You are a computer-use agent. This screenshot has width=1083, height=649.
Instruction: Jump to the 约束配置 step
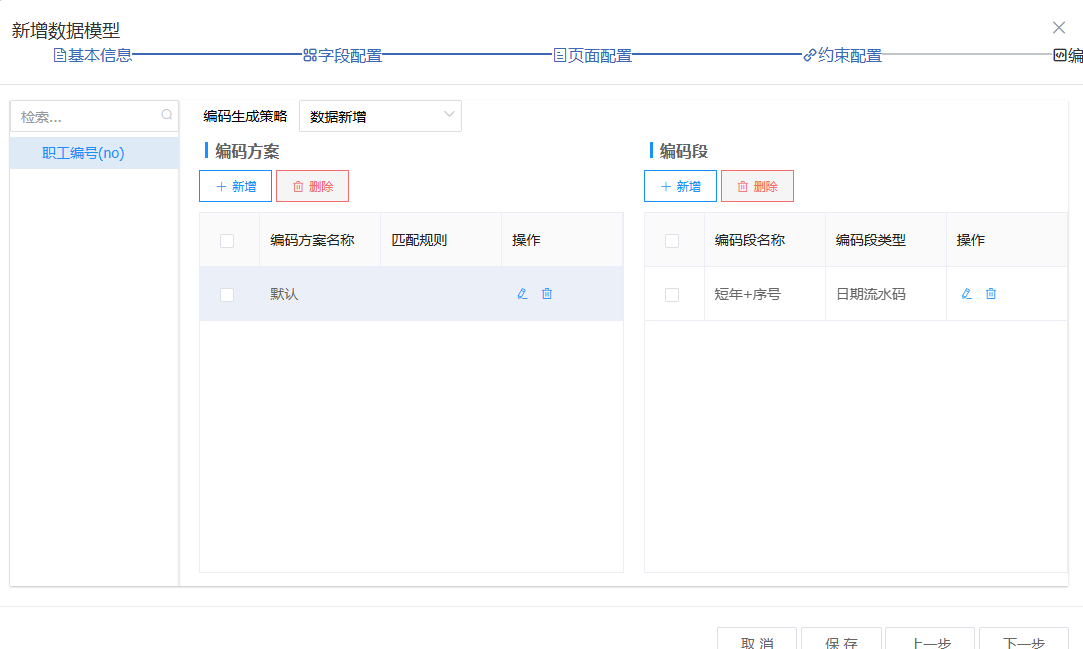842,56
